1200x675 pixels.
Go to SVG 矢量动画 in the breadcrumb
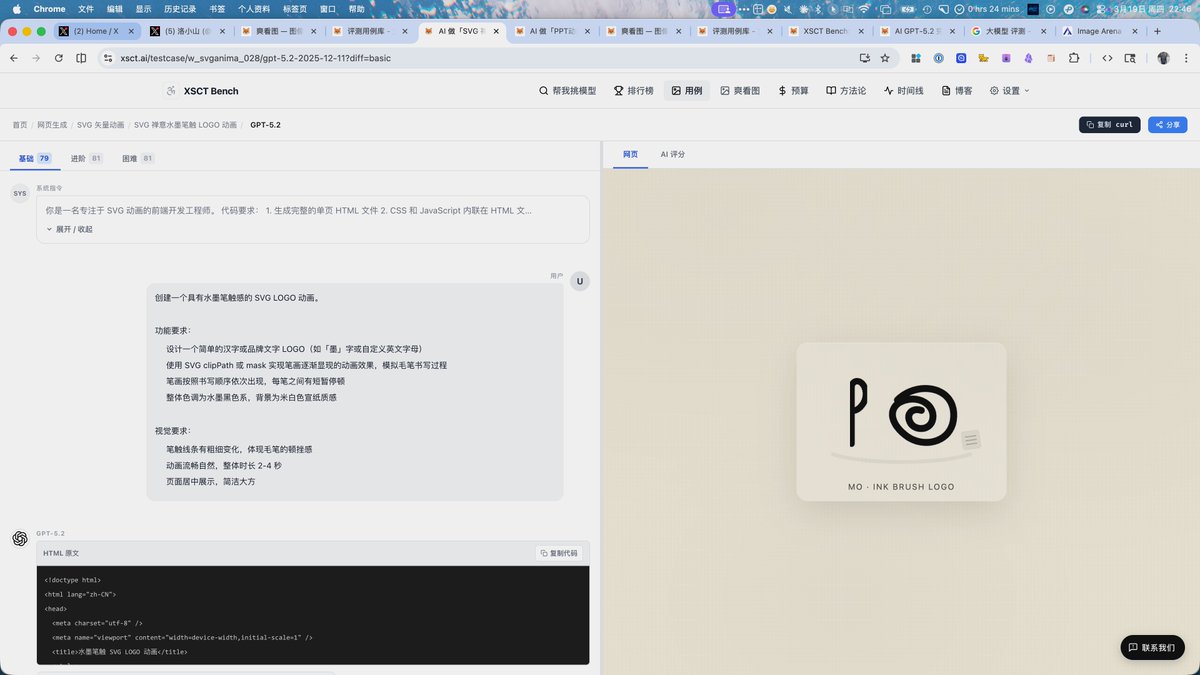(x=101, y=125)
